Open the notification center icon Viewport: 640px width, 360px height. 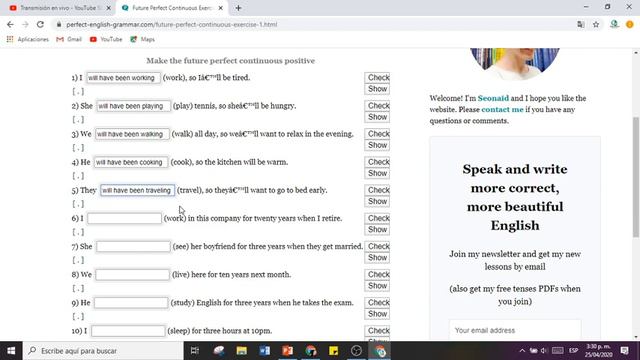click(x=624, y=351)
